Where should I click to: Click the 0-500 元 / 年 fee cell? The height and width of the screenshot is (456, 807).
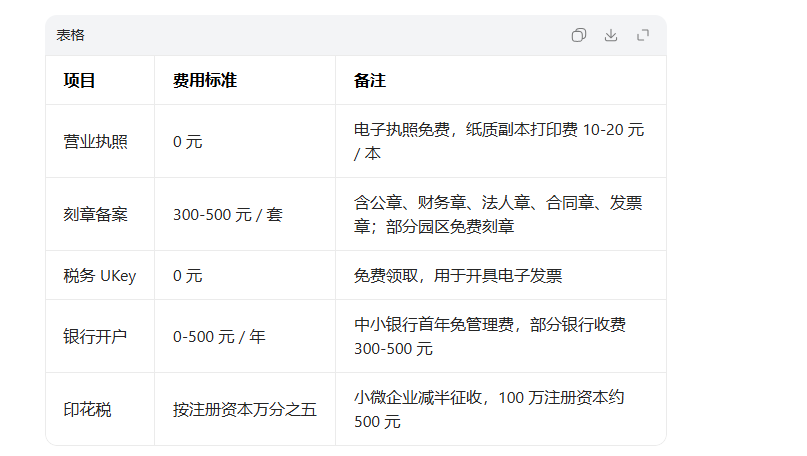click(219, 337)
